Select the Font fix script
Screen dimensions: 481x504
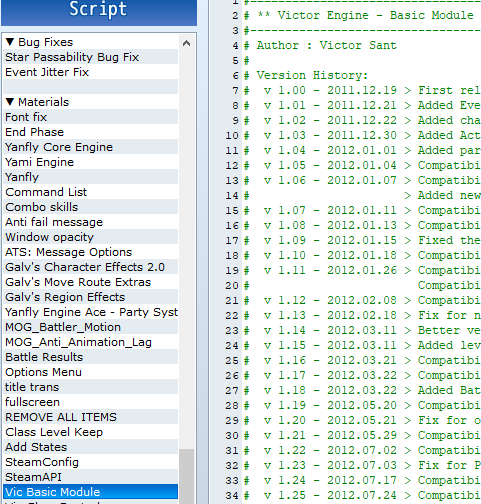(x=90, y=117)
